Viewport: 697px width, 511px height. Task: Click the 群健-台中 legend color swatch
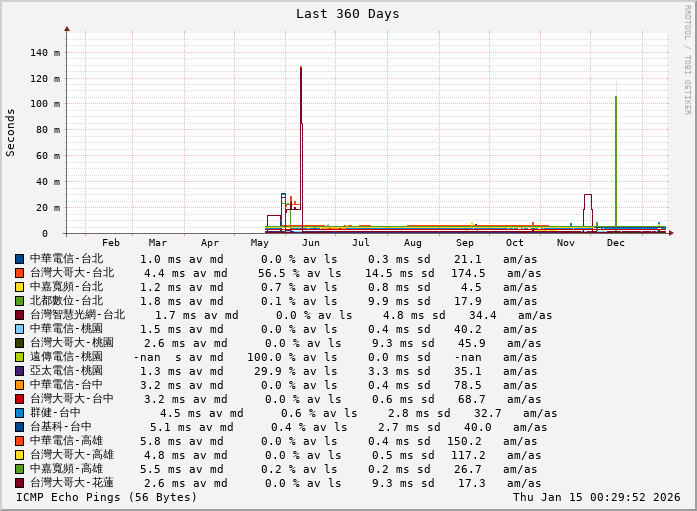[x=20, y=413]
